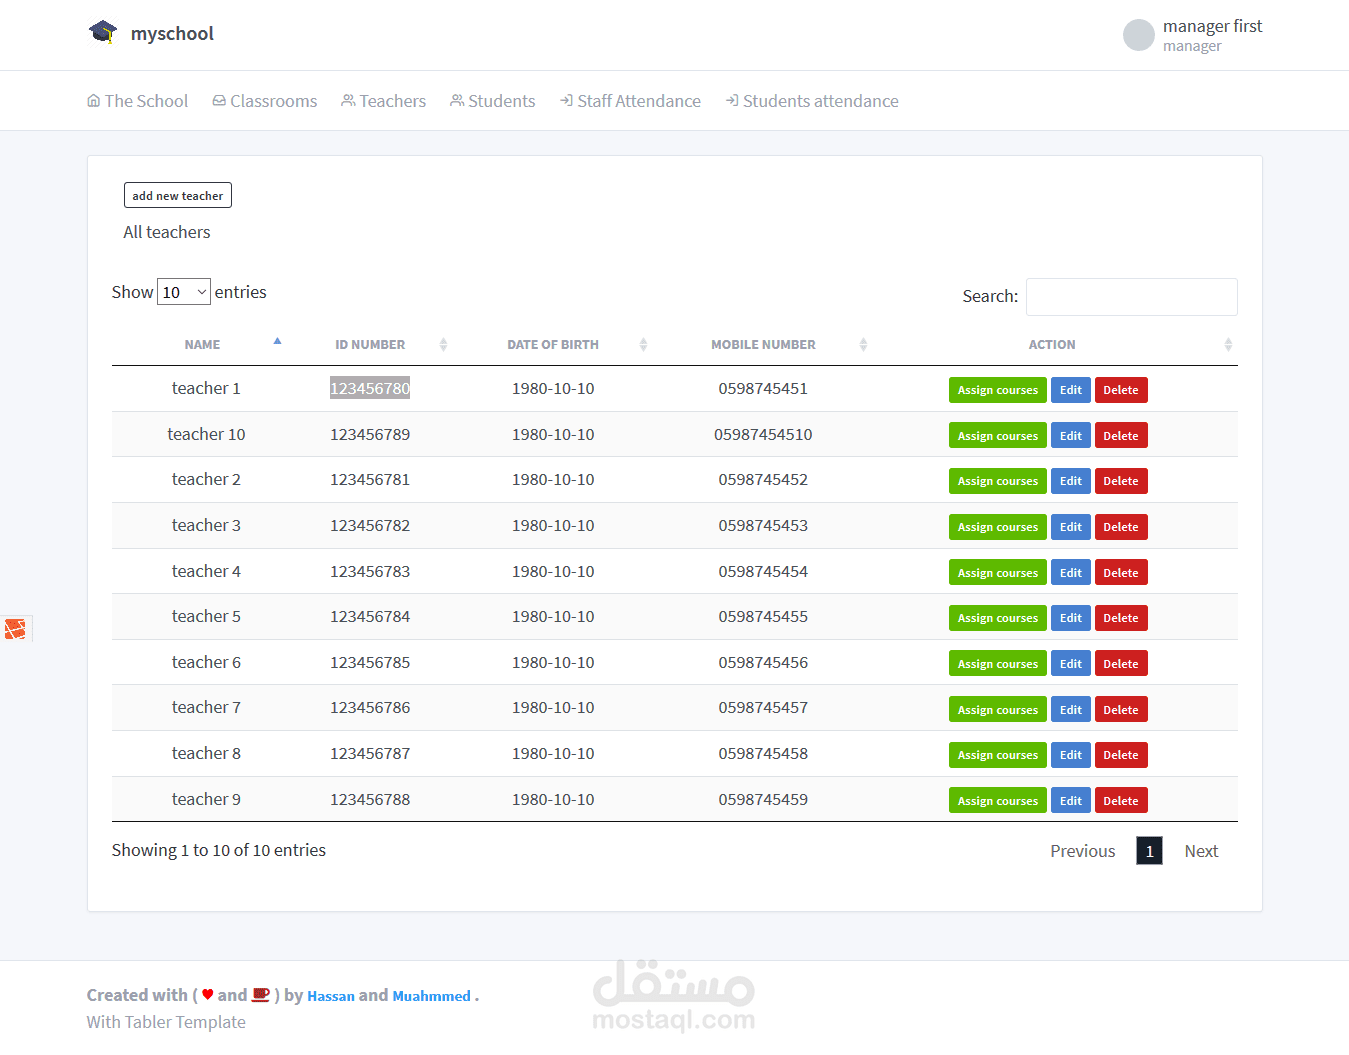Click the highlighted ID 123456780 cell
This screenshot has width=1349, height=1055.
click(x=370, y=388)
